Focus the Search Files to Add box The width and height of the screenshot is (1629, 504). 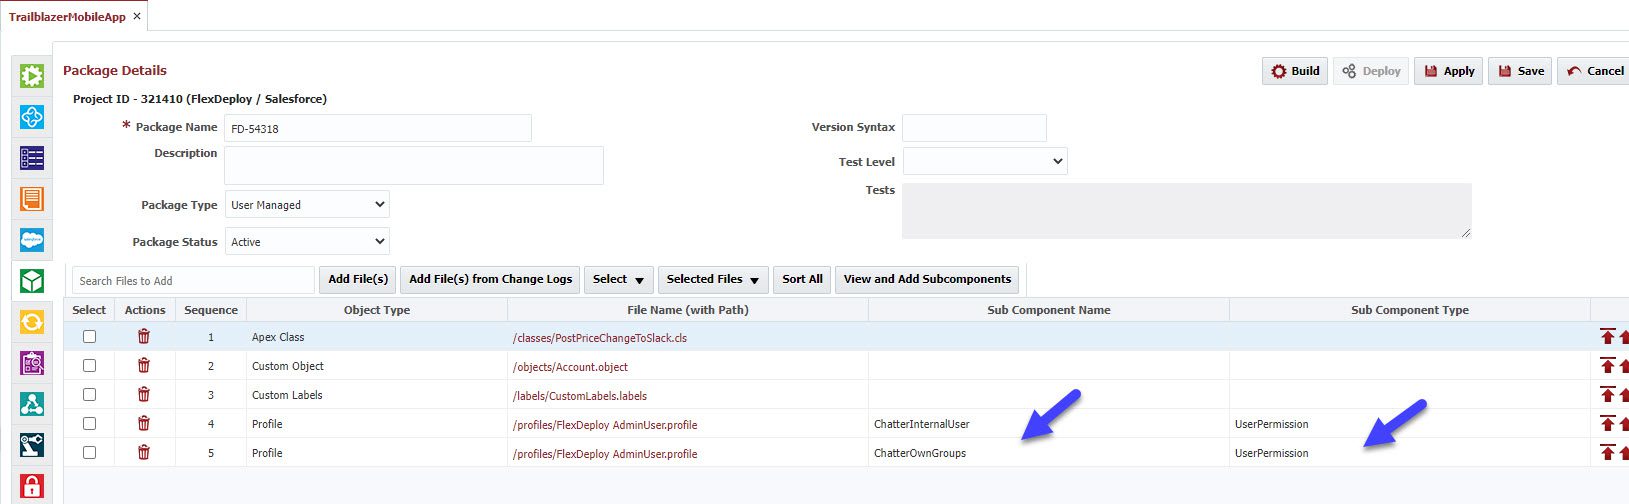(x=193, y=280)
